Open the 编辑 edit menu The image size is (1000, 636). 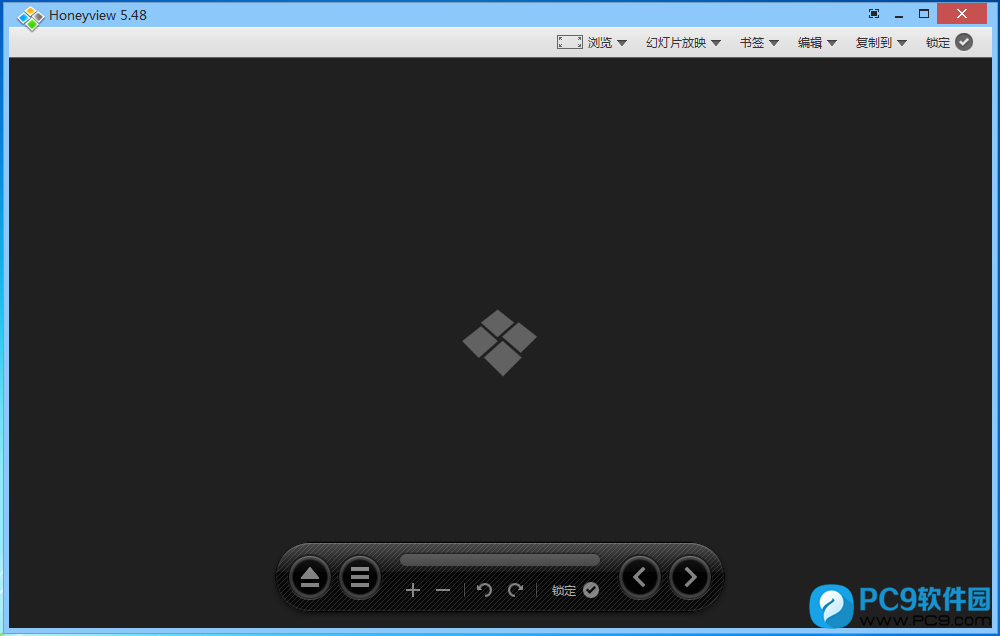pos(810,43)
